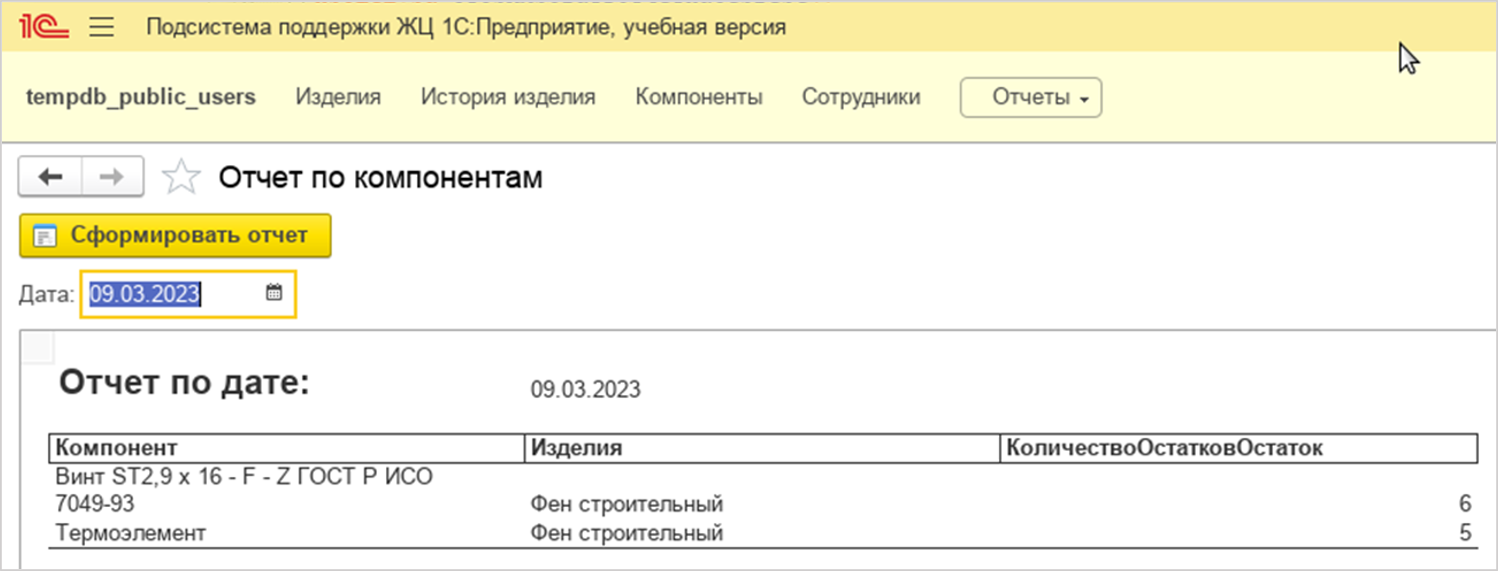Click tempdb_public_users section label
Screen dimensions: 1498x571
(x=140, y=97)
